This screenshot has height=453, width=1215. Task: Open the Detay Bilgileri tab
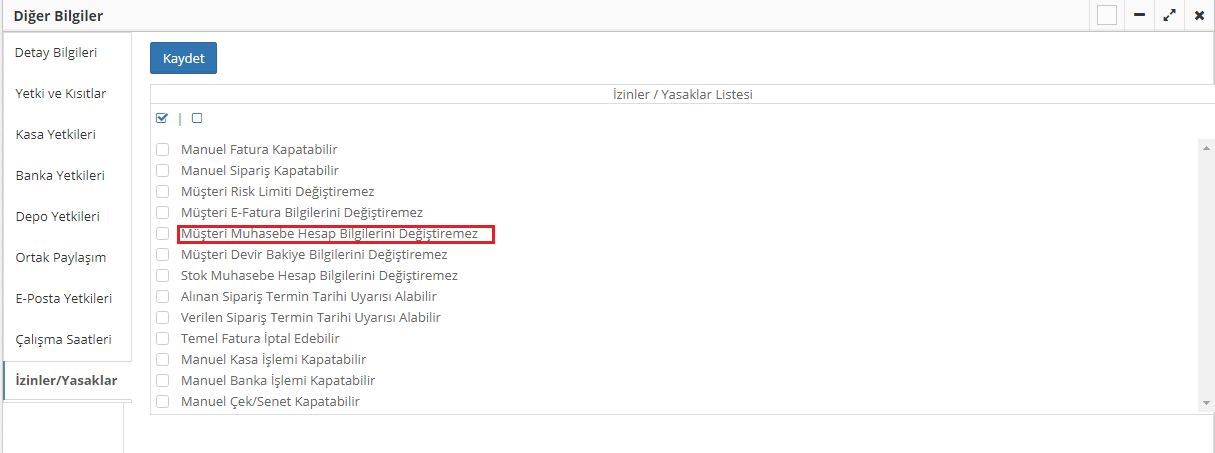pos(56,52)
